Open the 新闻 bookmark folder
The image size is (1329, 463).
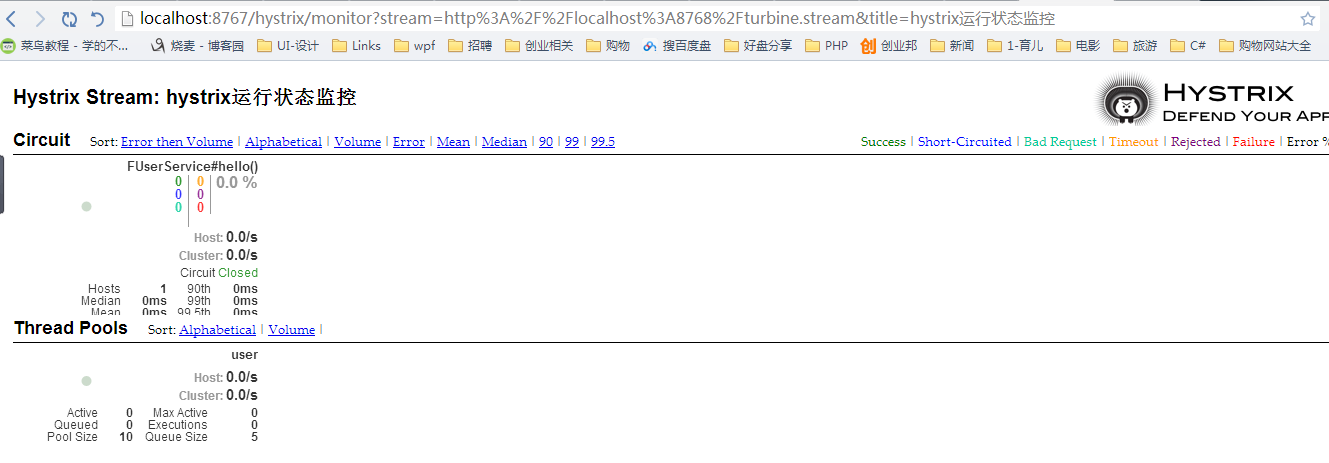coord(952,45)
